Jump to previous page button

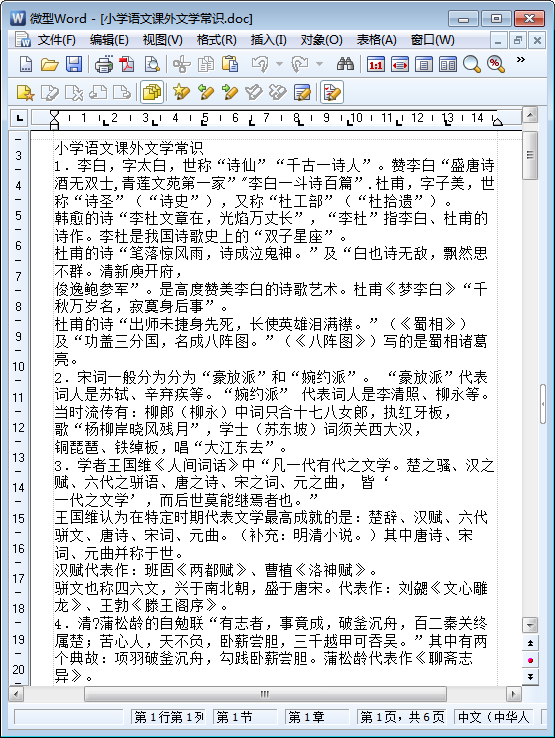click(x=530, y=643)
